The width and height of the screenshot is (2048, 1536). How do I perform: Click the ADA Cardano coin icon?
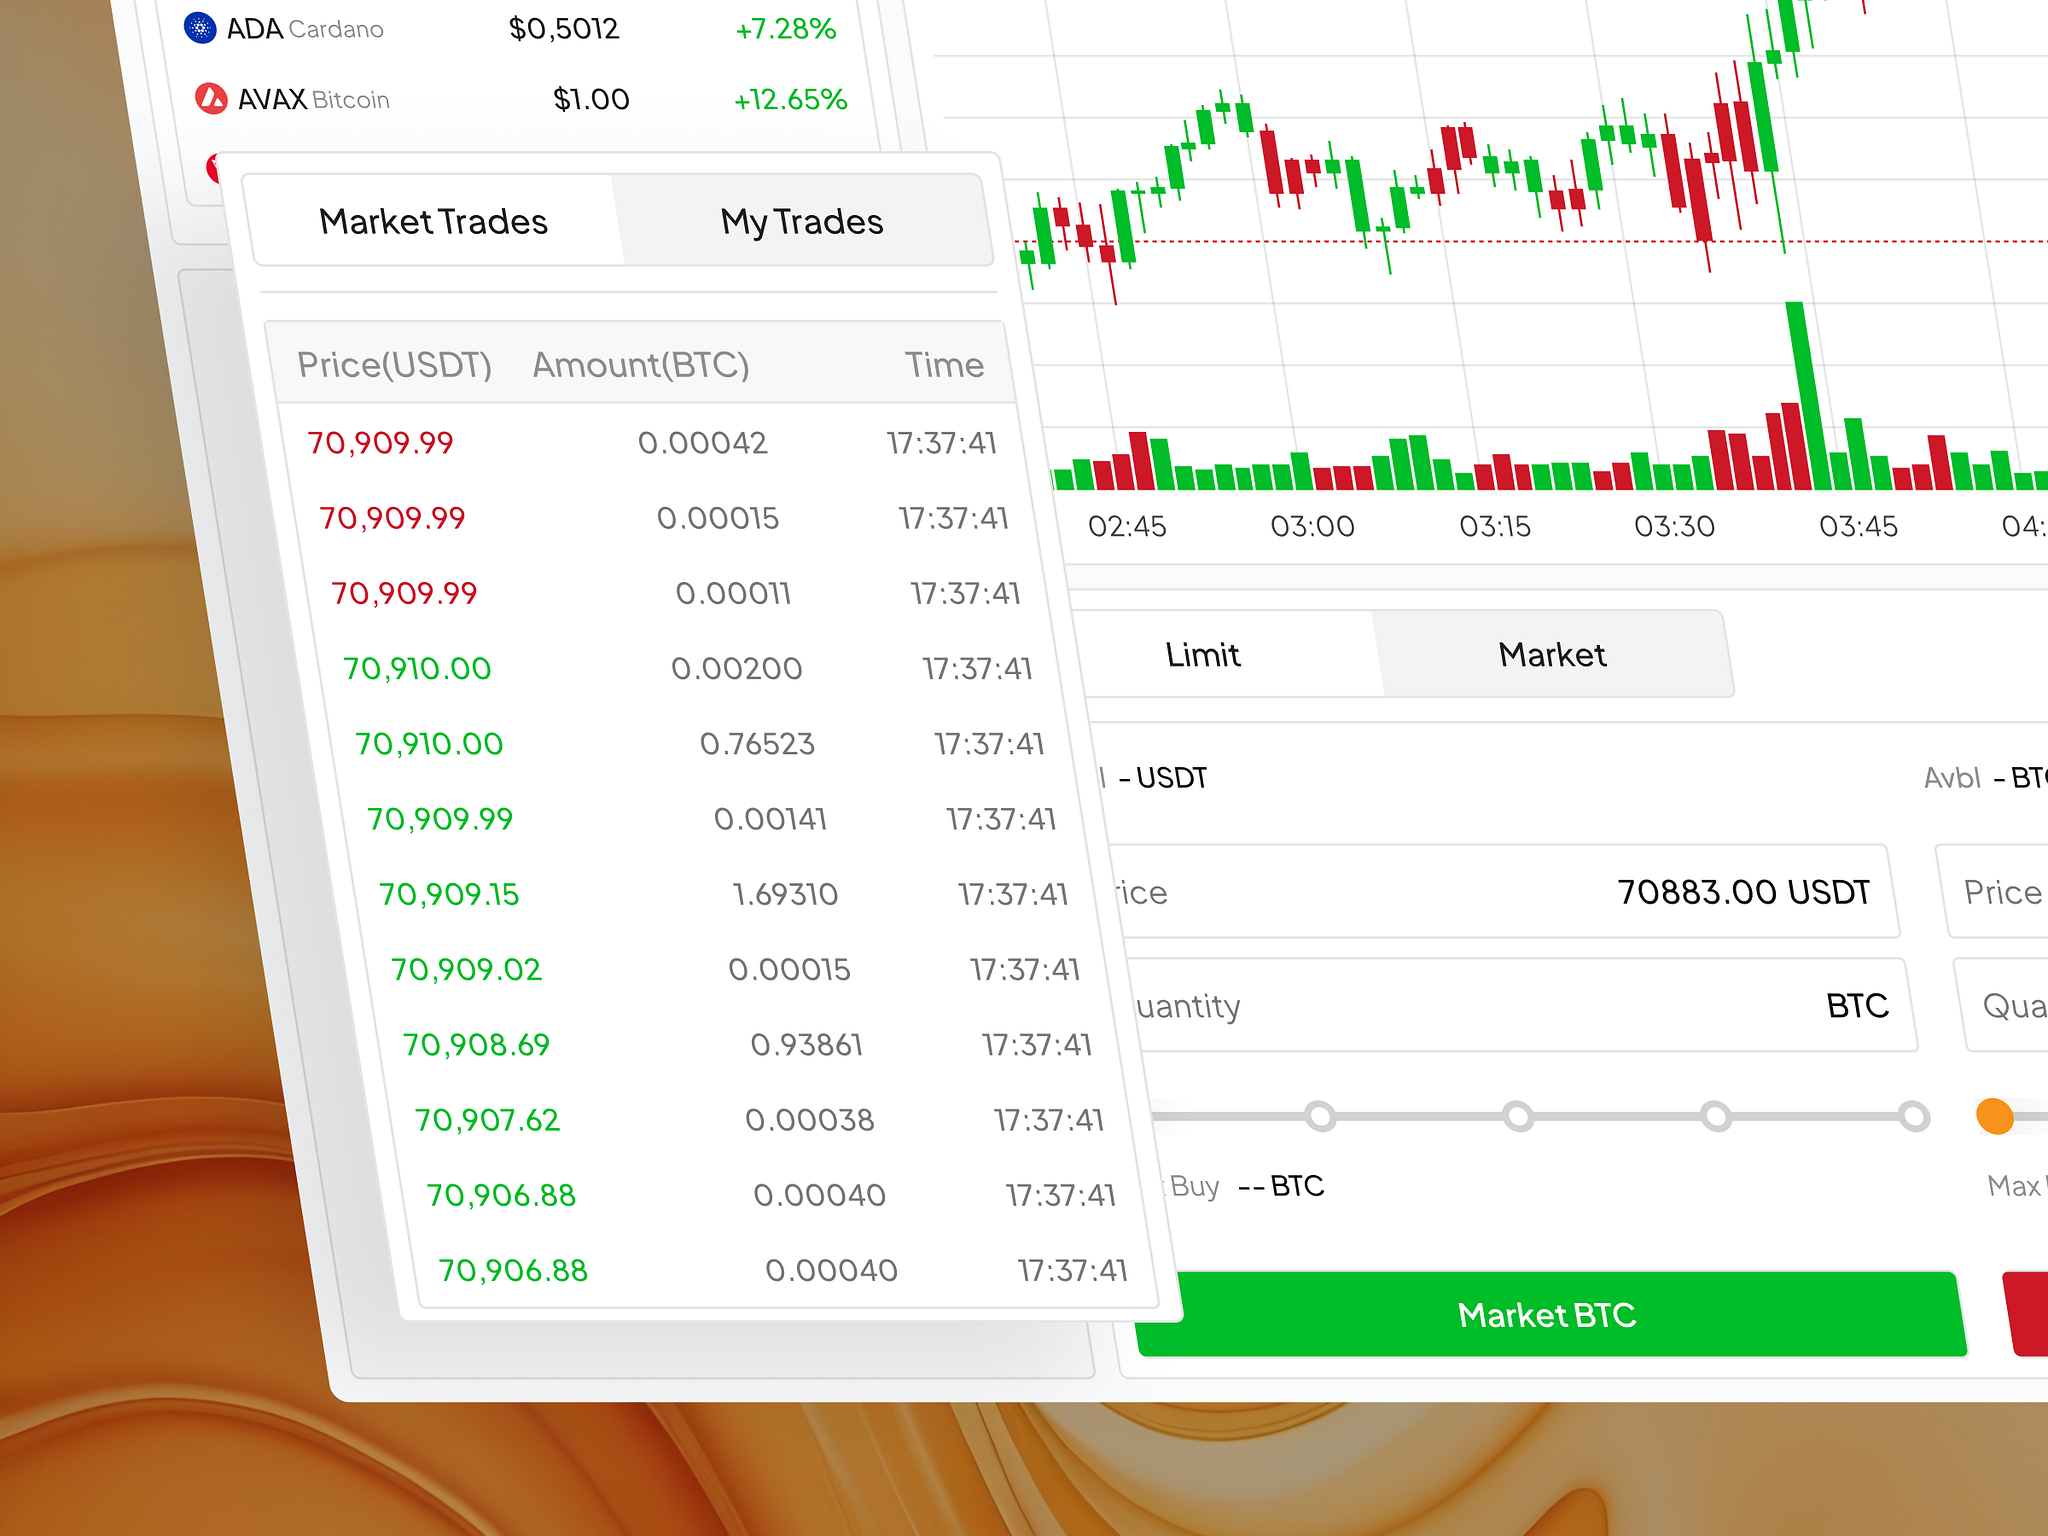click(x=201, y=28)
